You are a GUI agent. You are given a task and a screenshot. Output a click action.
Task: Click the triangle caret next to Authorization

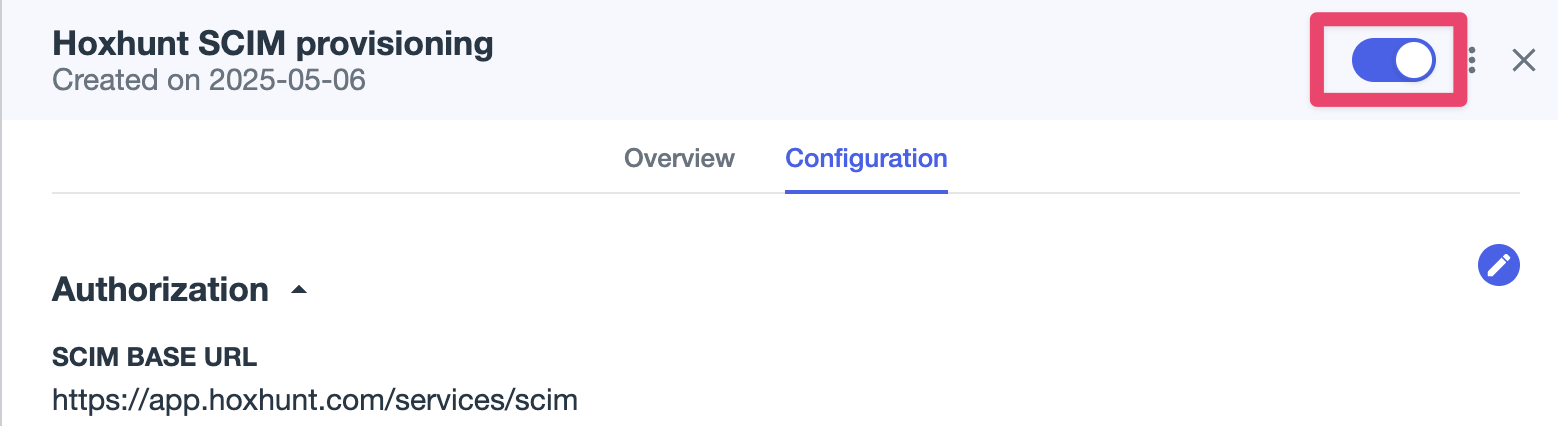pyautogui.click(x=298, y=290)
